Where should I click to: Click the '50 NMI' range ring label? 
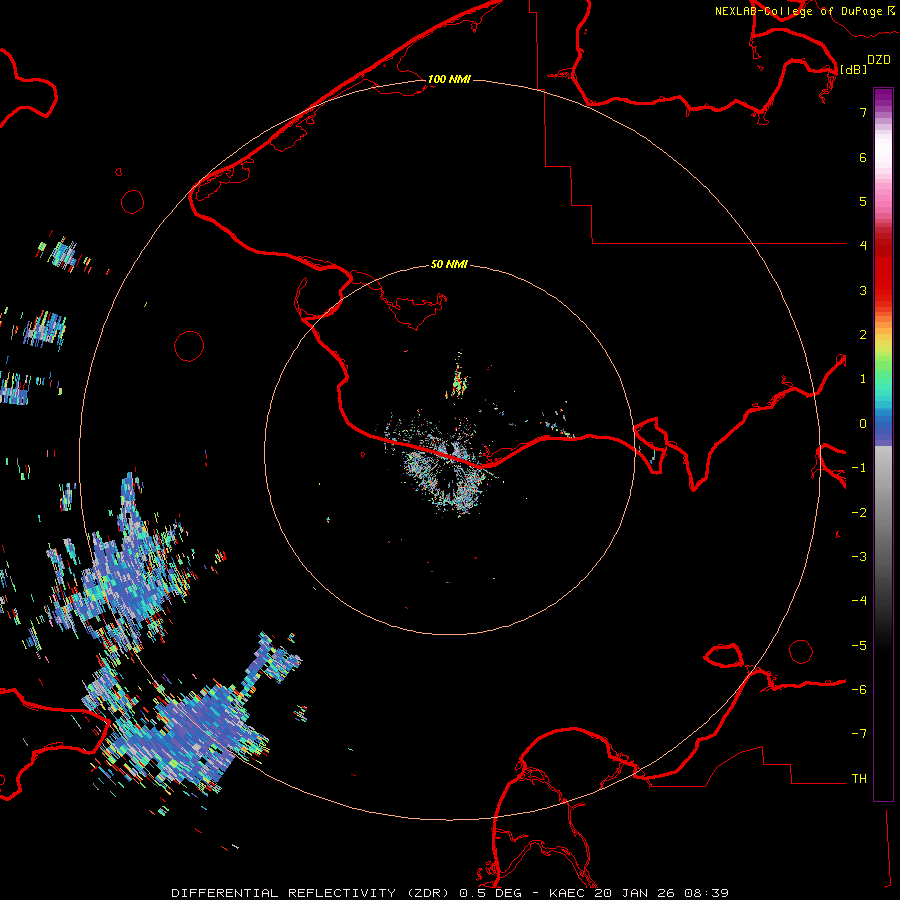[449, 264]
